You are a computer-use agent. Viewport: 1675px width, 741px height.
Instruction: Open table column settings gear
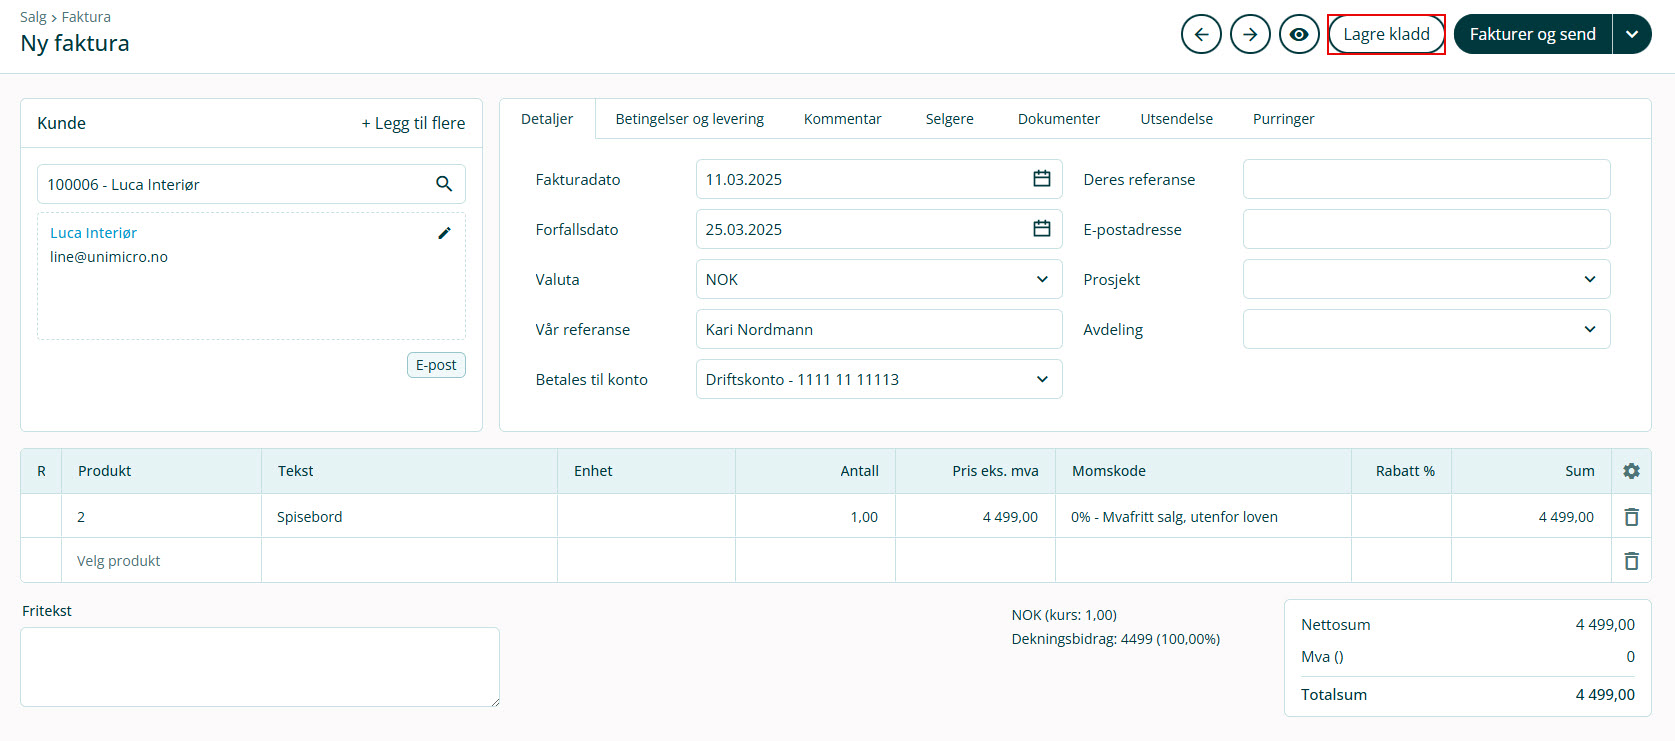point(1631,471)
